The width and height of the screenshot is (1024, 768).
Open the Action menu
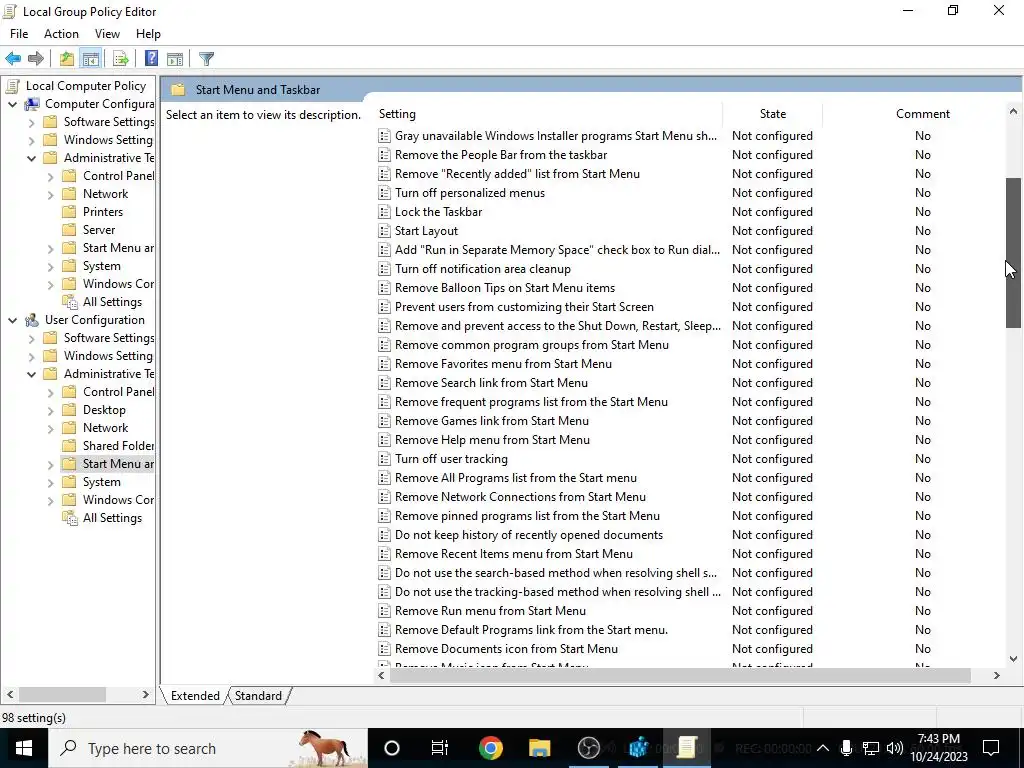click(61, 34)
